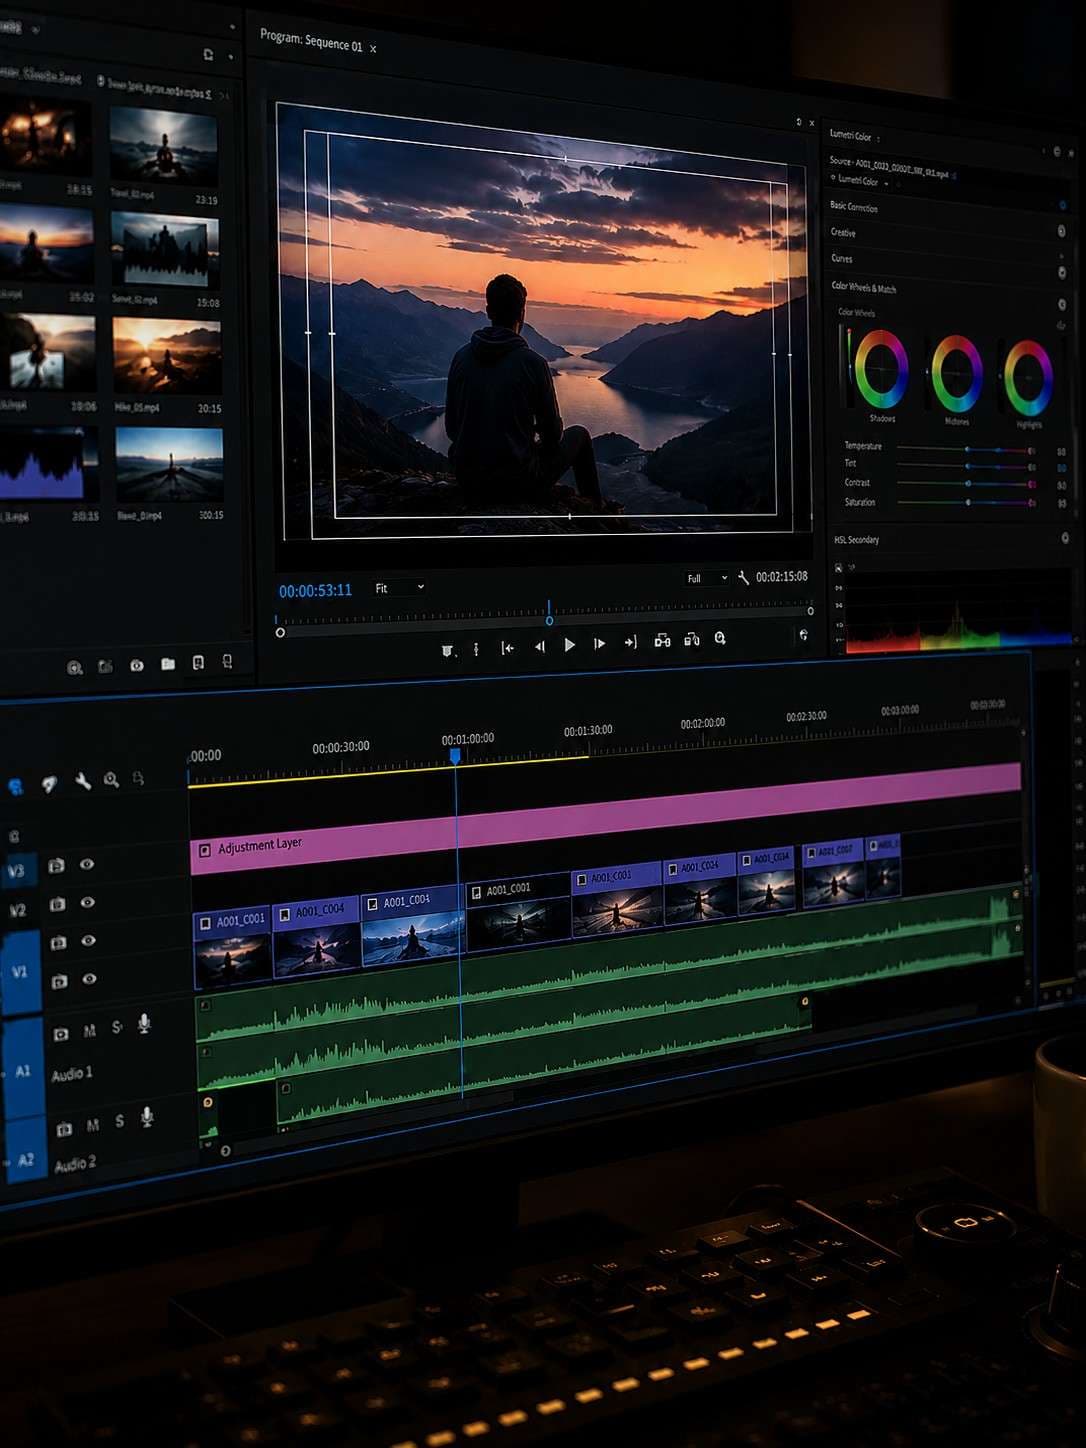The height and width of the screenshot is (1448, 1086).
Task: Adjust the Temperature slider in Lumetri
Action: [x=964, y=450]
